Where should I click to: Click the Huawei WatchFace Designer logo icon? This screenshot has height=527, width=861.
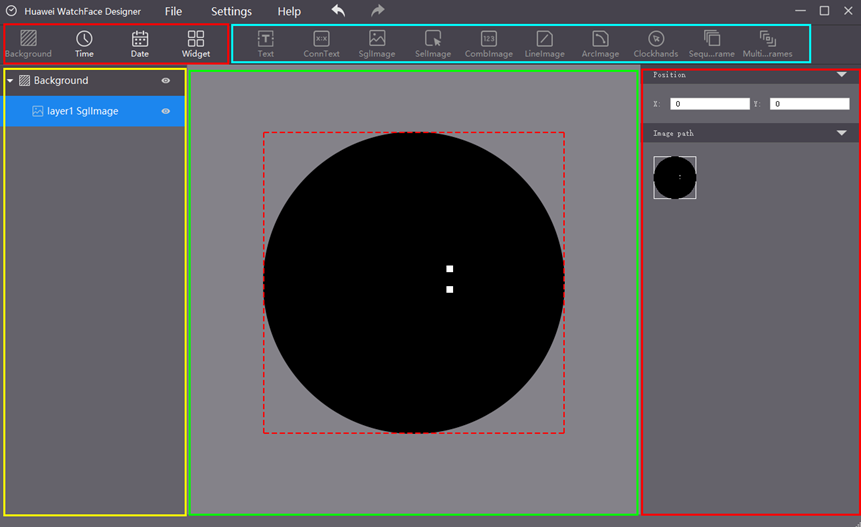tap(11, 11)
